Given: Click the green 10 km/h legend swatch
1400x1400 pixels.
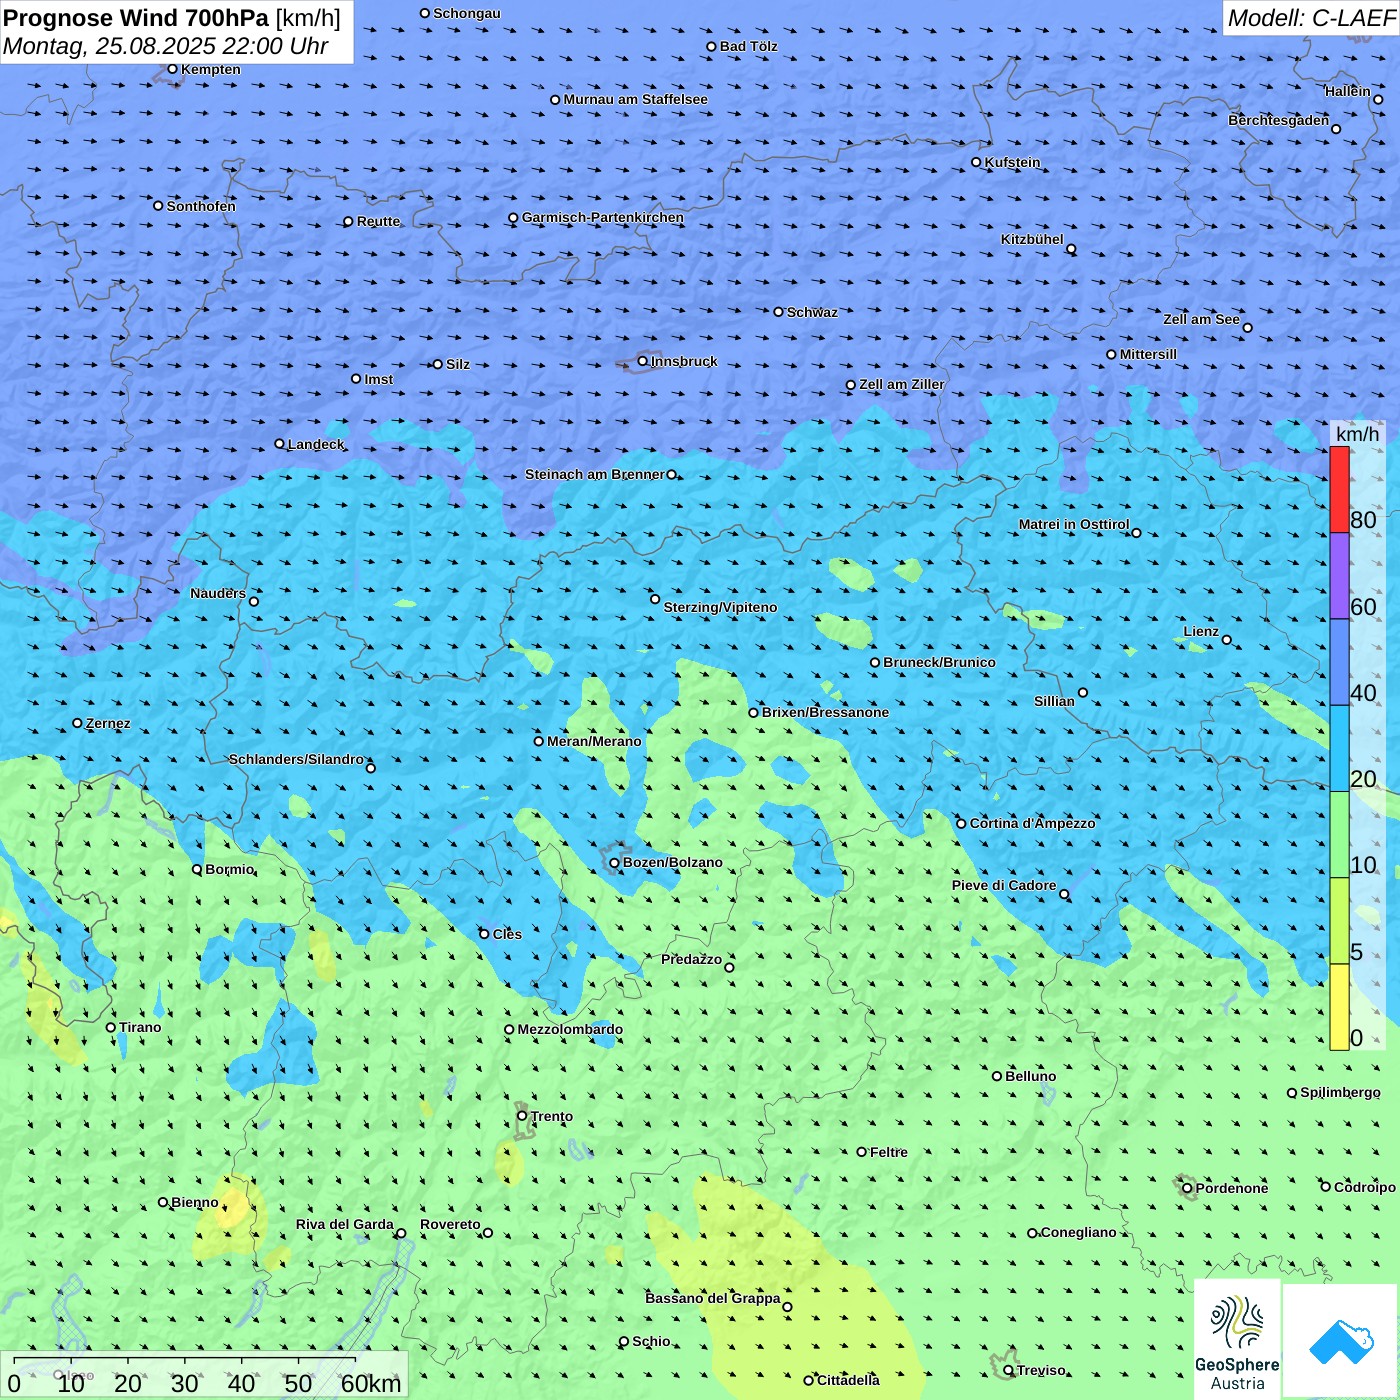Looking at the screenshot, I should pyautogui.click(x=1339, y=835).
